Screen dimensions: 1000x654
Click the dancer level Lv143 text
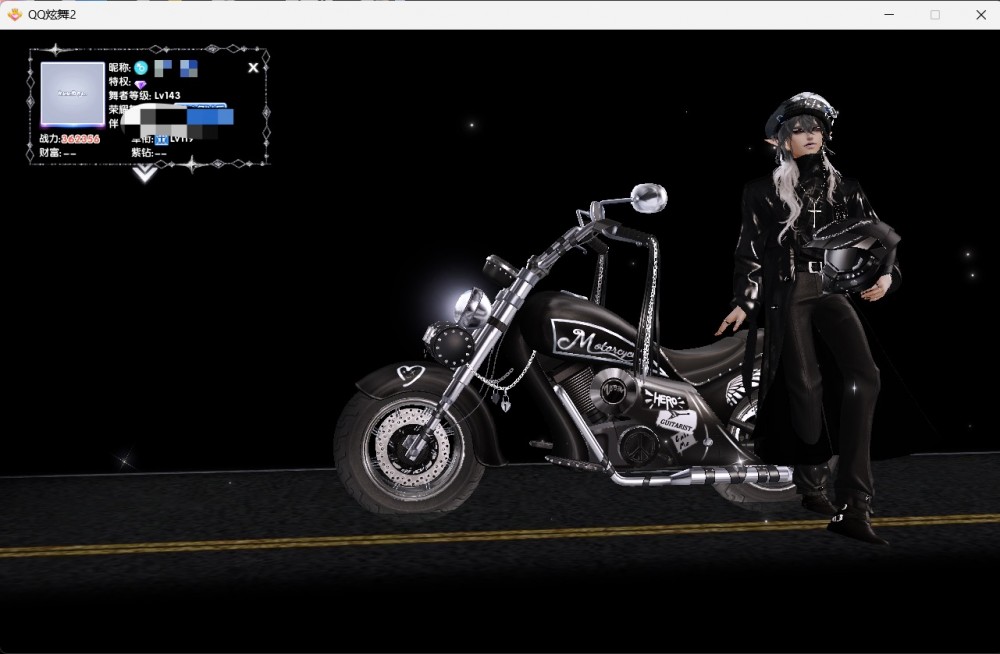167,96
